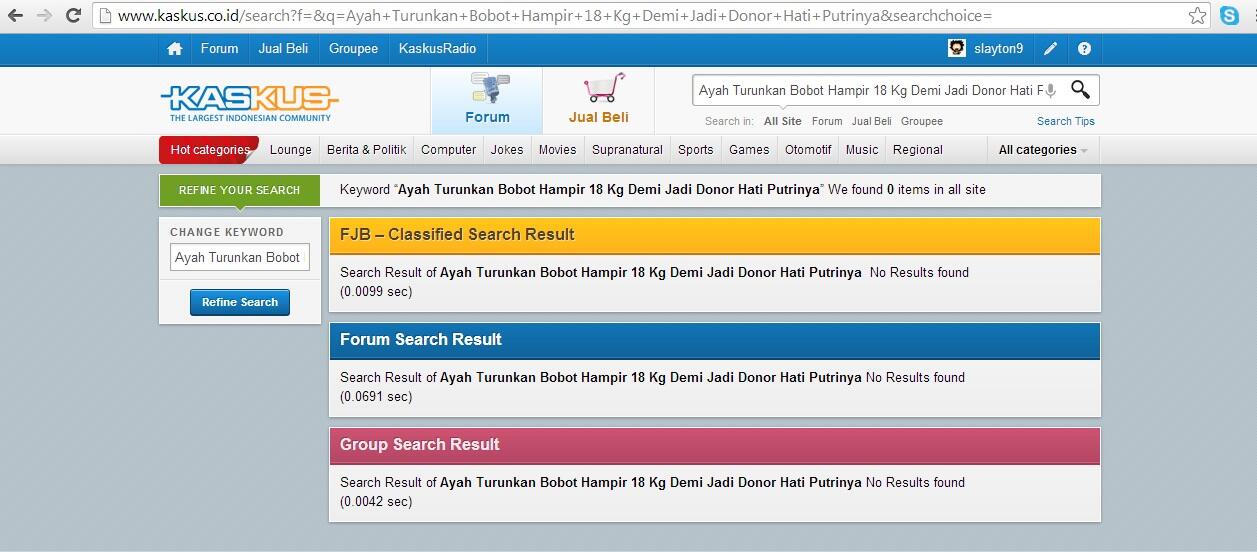Open the Berita & Politik category
The image size is (1257, 552).
(367, 150)
